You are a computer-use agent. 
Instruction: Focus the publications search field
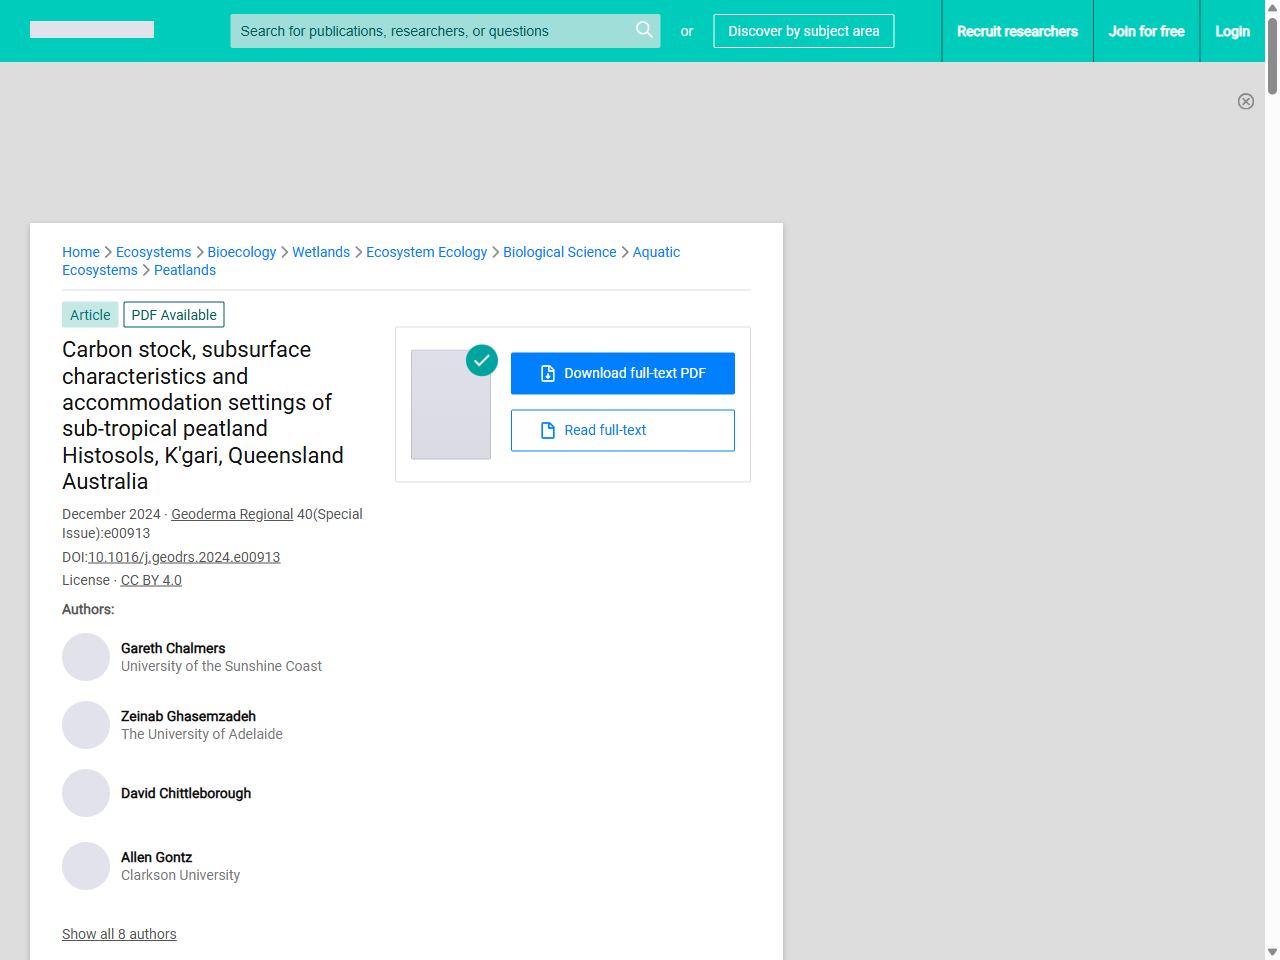pos(430,31)
